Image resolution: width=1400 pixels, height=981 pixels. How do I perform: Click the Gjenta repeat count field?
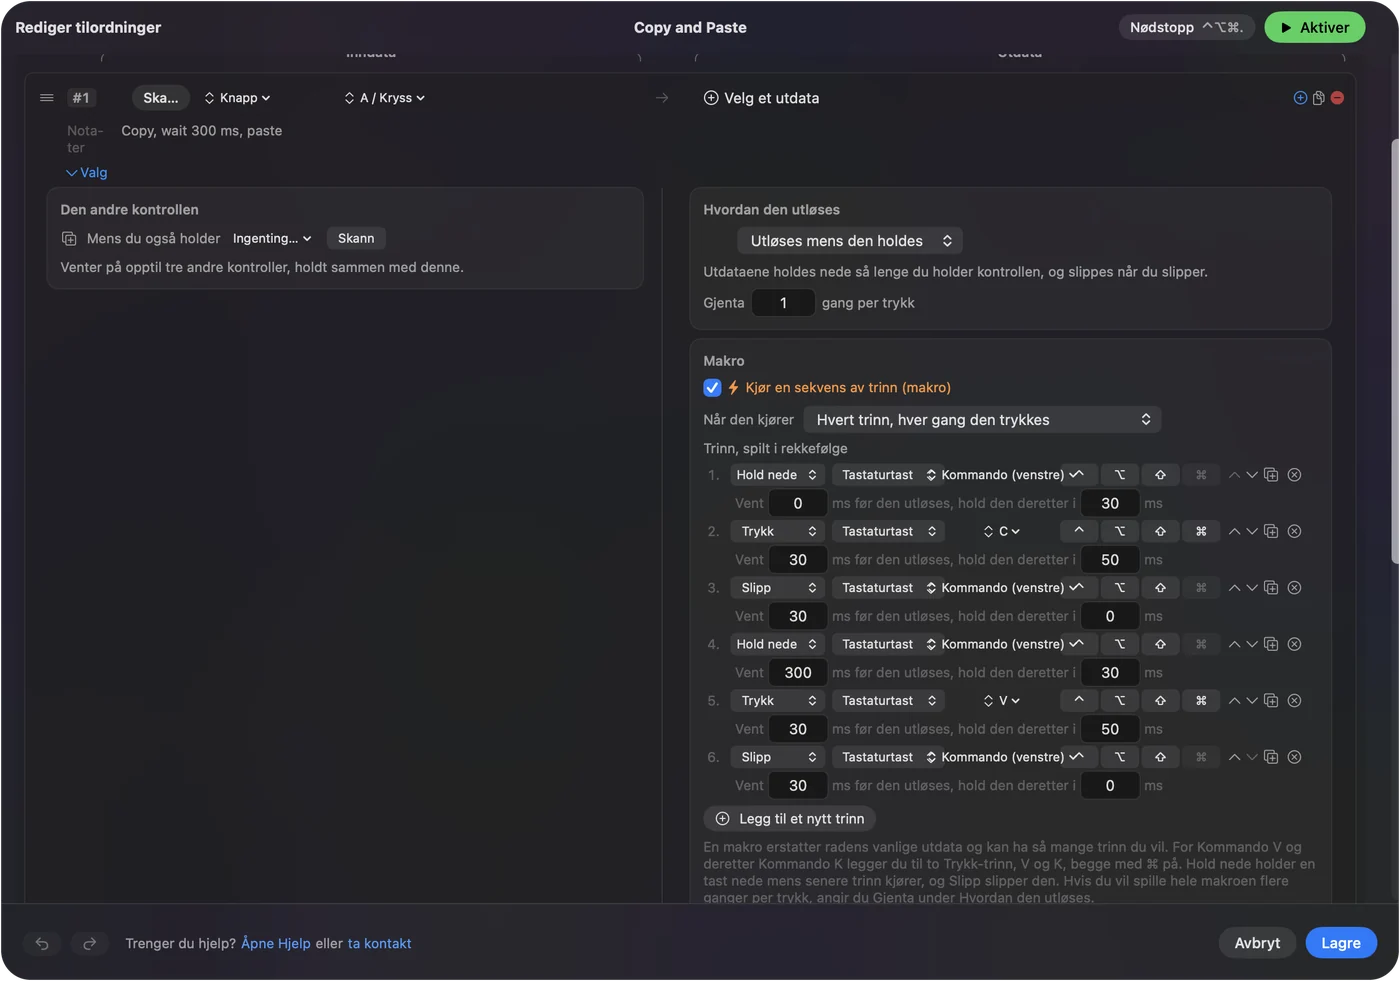pos(783,303)
